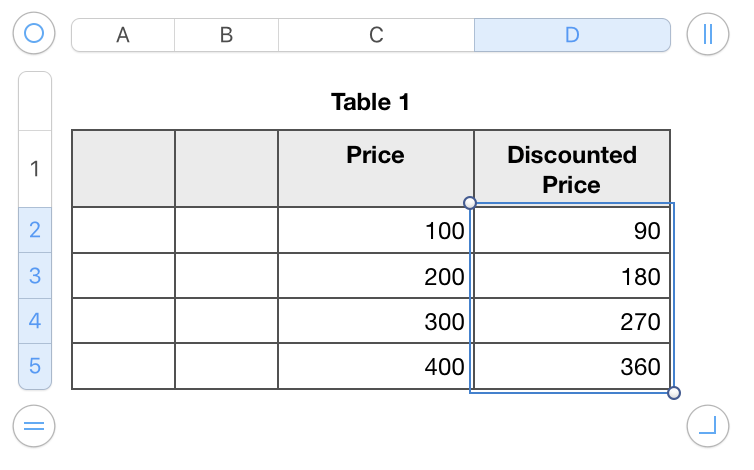Select row 4 header
This screenshot has width=754, height=470.
pos(34,321)
